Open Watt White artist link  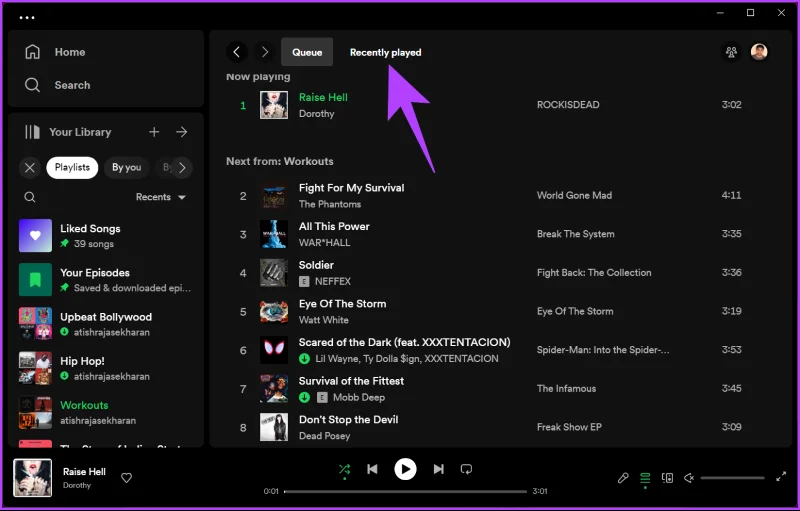(x=323, y=320)
